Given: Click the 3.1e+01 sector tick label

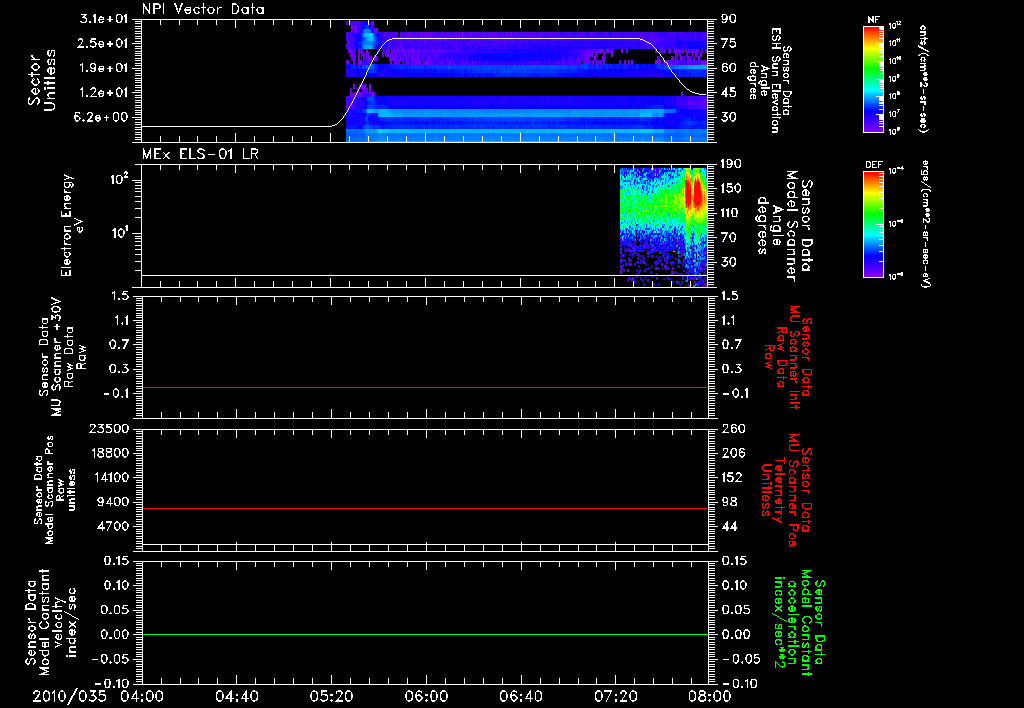Looking at the screenshot, I should pyautogui.click(x=103, y=18).
